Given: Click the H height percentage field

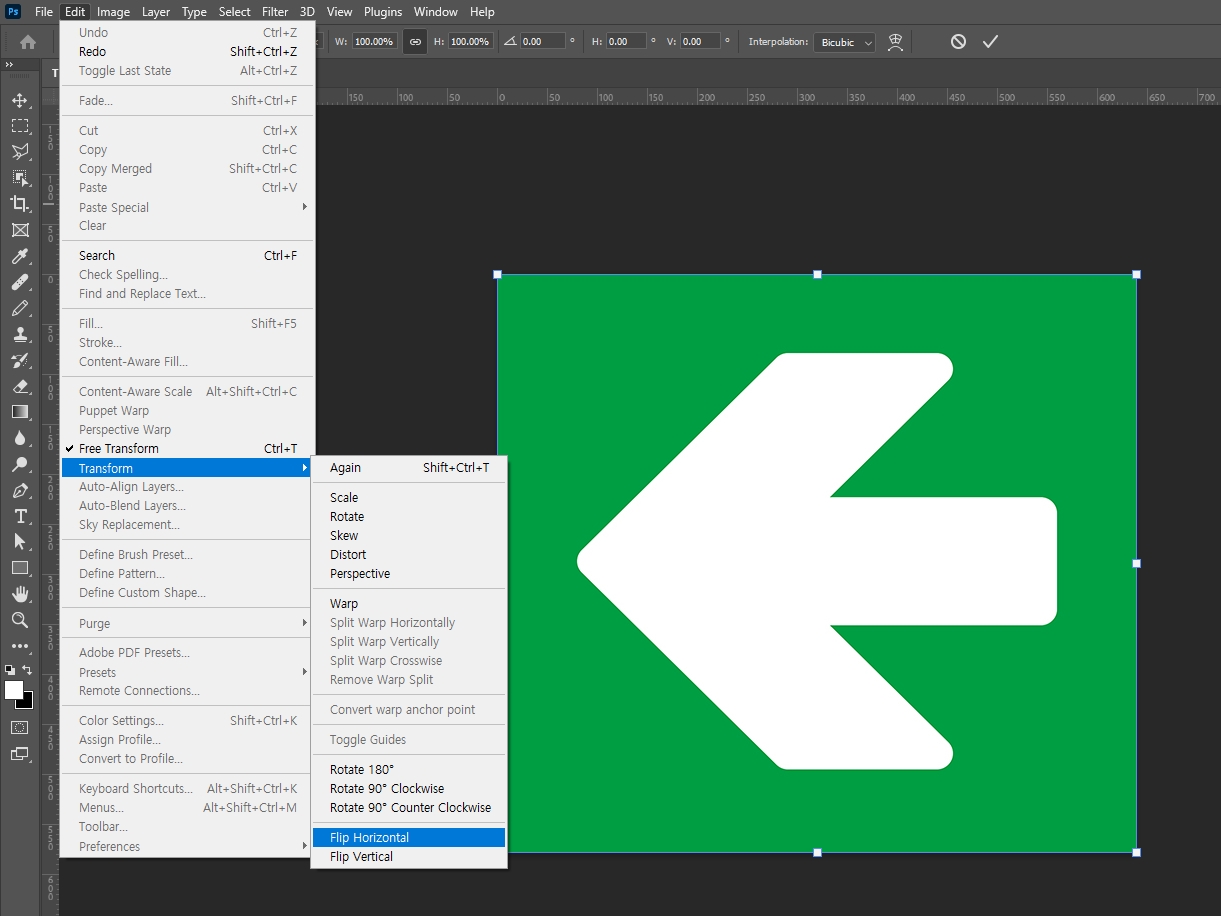Looking at the screenshot, I should pos(470,42).
